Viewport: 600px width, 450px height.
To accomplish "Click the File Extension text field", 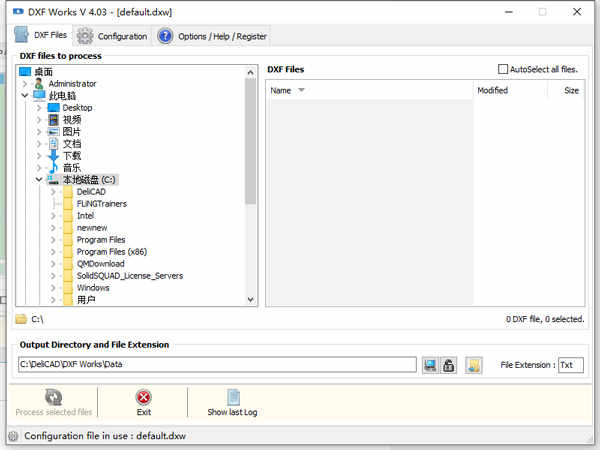I will pyautogui.click(x=571, y=365).
